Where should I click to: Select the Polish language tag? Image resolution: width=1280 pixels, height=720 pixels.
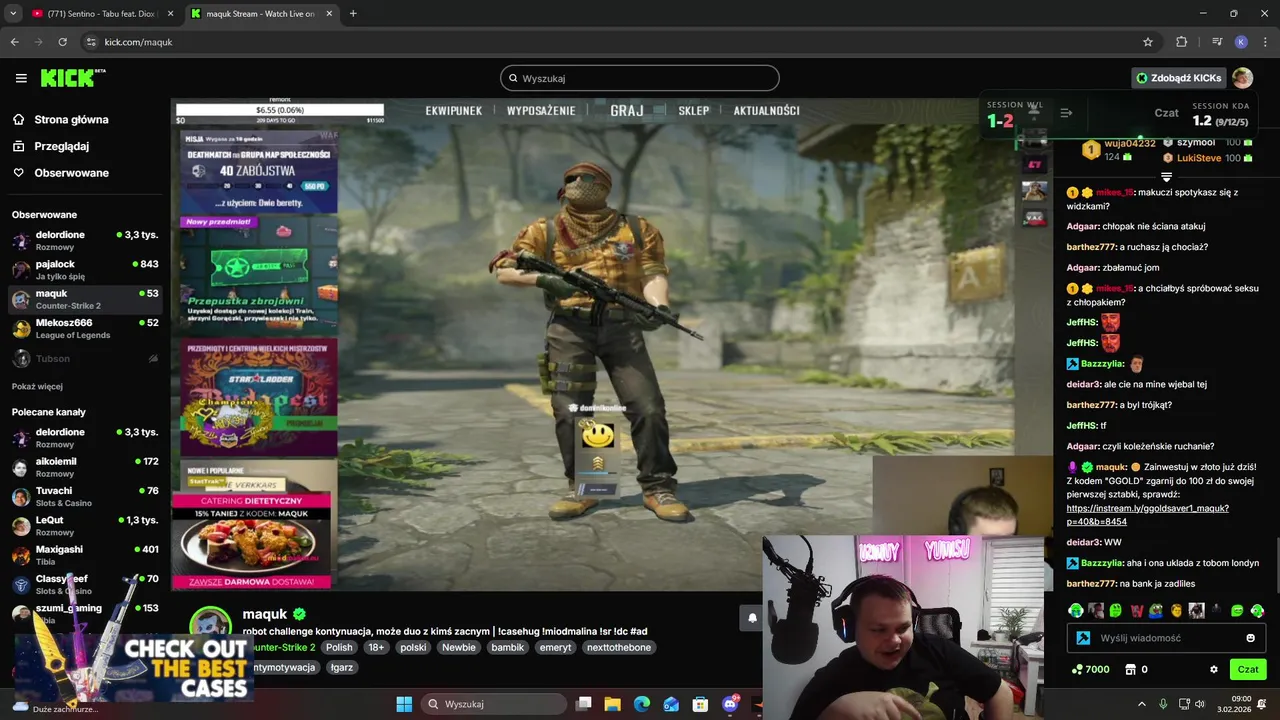[339, 647]
